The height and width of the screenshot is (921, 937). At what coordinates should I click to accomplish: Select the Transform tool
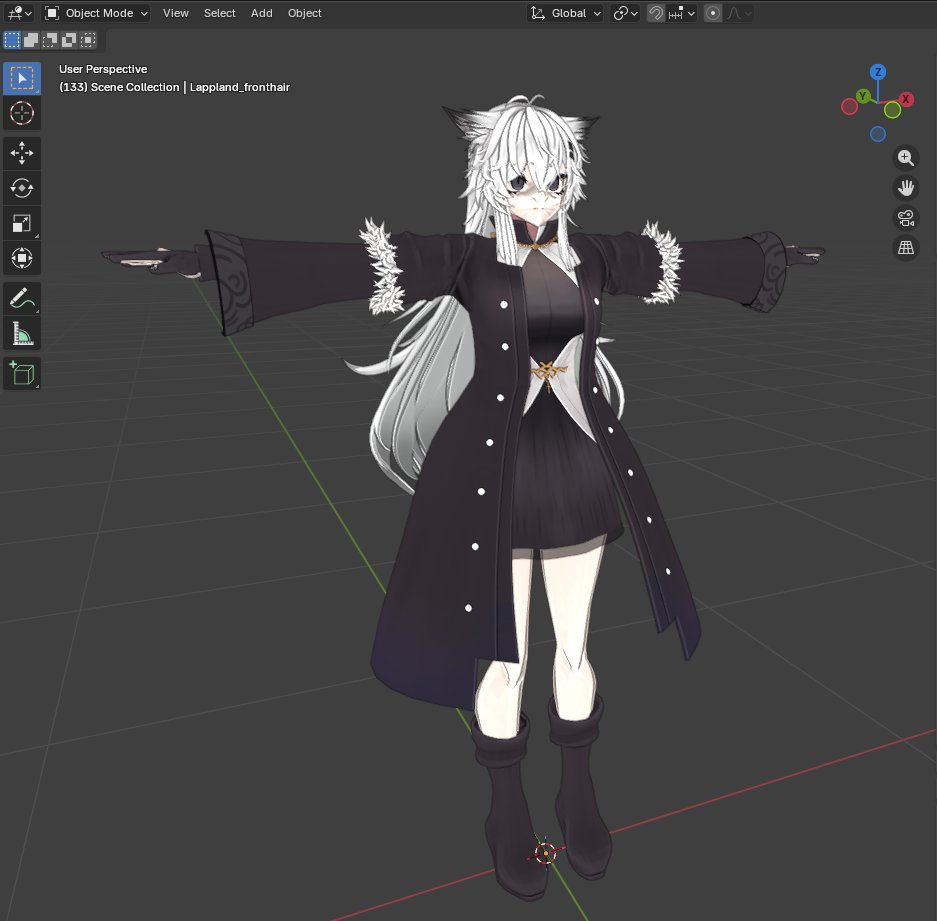pos(22,258)
